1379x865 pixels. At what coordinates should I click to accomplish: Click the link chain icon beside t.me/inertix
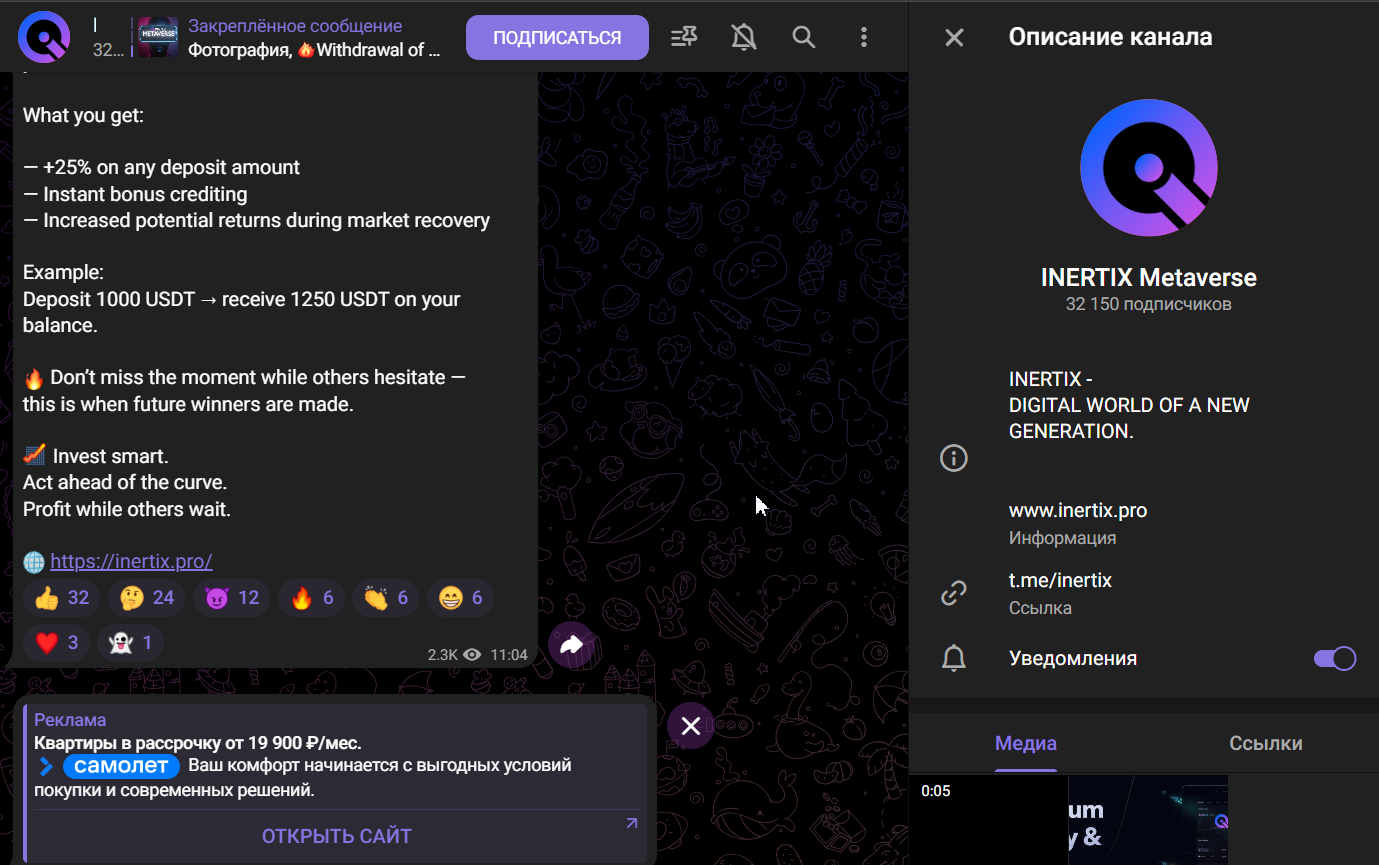point(954,593)
